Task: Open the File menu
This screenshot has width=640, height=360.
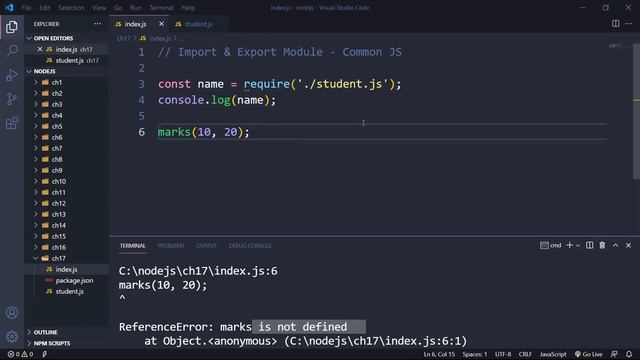Action: pos(26,8)
